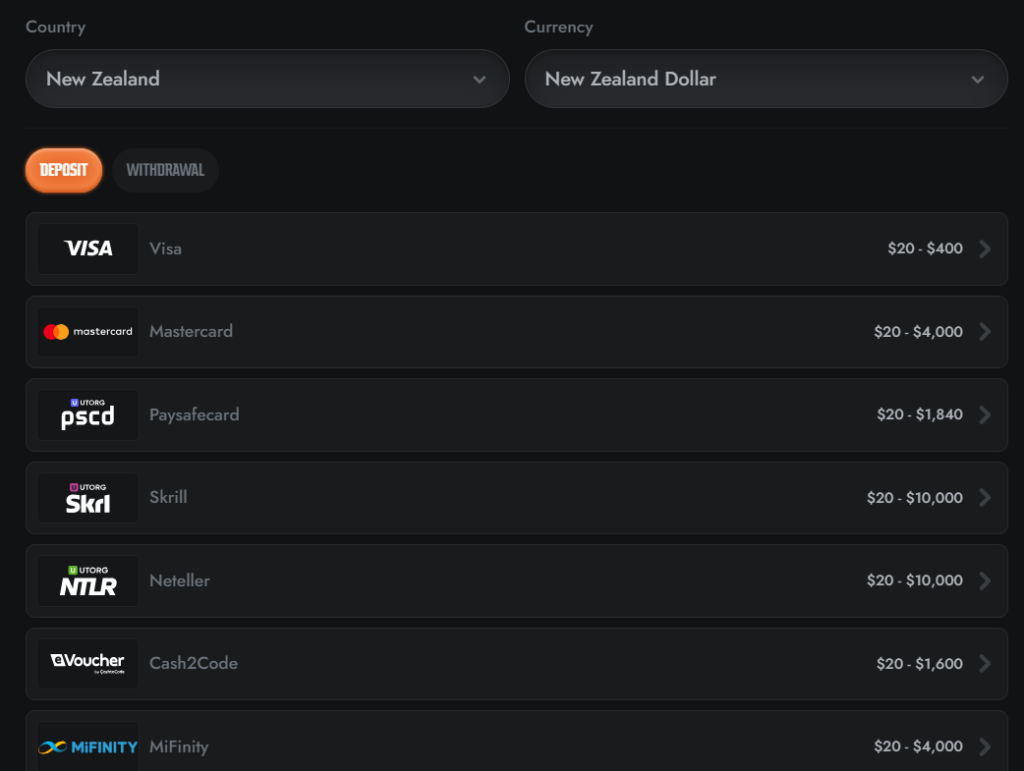Choose the Paysafecard method label
The image size is (1024, 771).
point(194,415)
